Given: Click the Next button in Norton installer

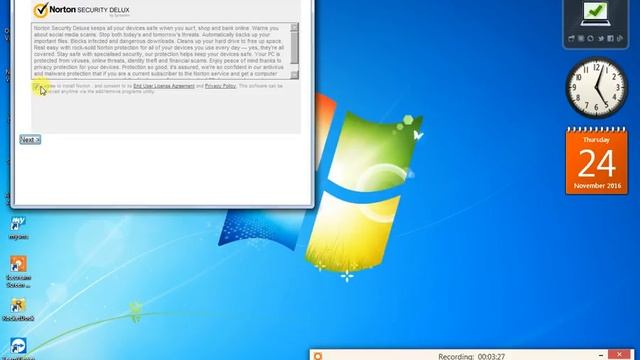Looking at the screenshot, I should click(30, 140).
